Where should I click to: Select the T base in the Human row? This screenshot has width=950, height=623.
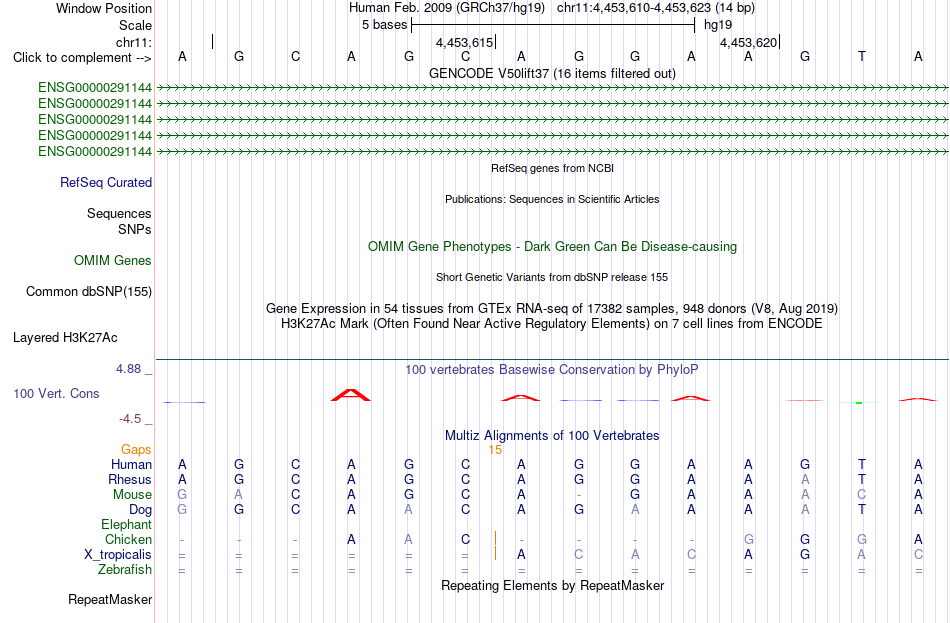coord(862,464)
